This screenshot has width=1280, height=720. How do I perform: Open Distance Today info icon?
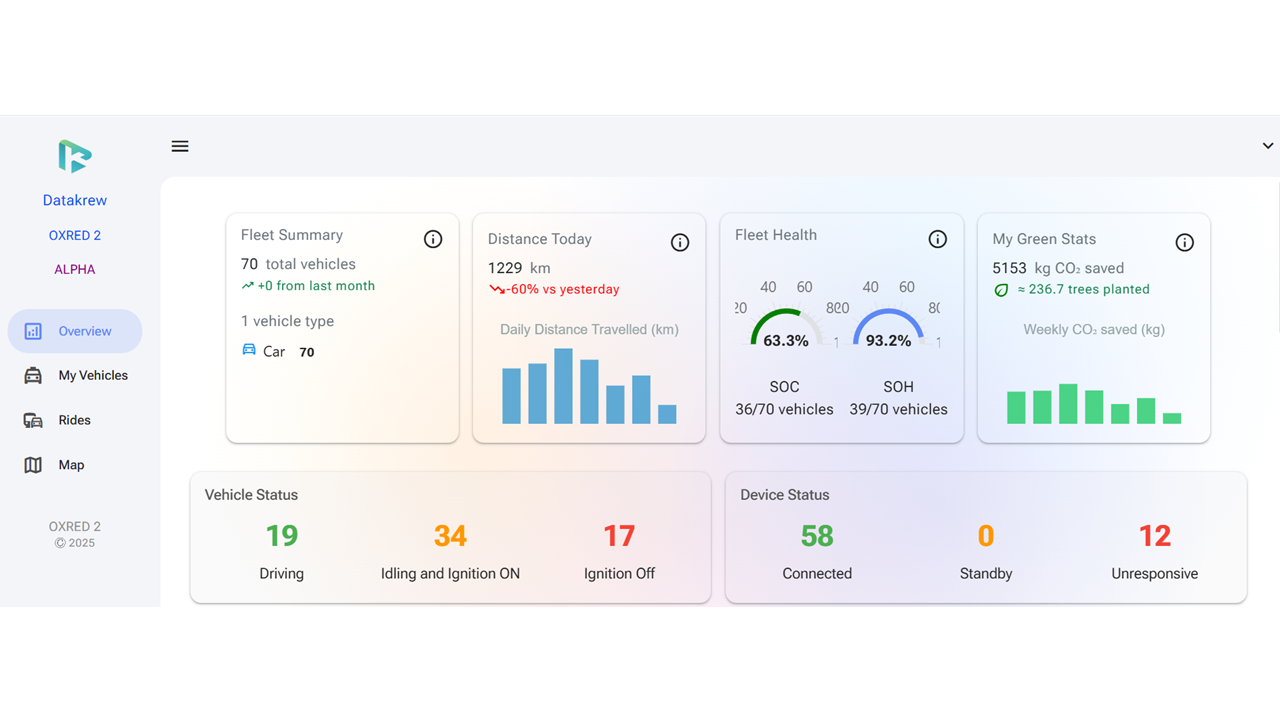click(680, 243)
